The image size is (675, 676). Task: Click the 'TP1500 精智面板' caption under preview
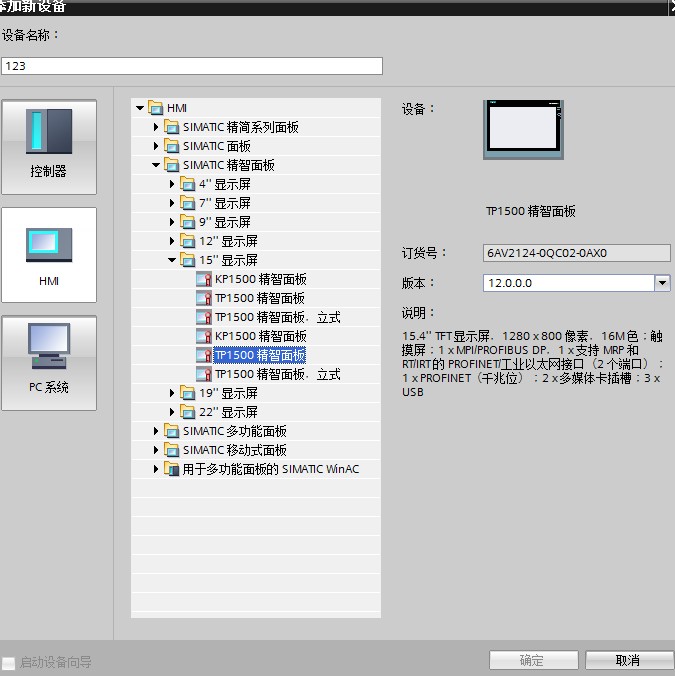pyautogui.click(x=531, y=211)
